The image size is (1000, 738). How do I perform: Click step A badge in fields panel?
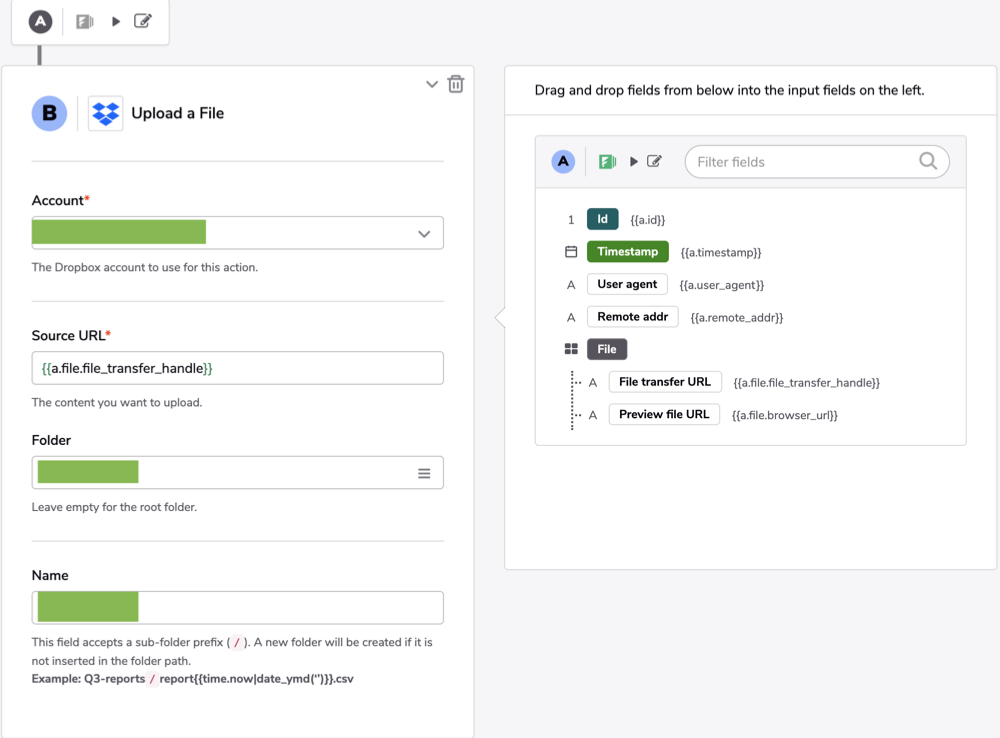point(563,161)
